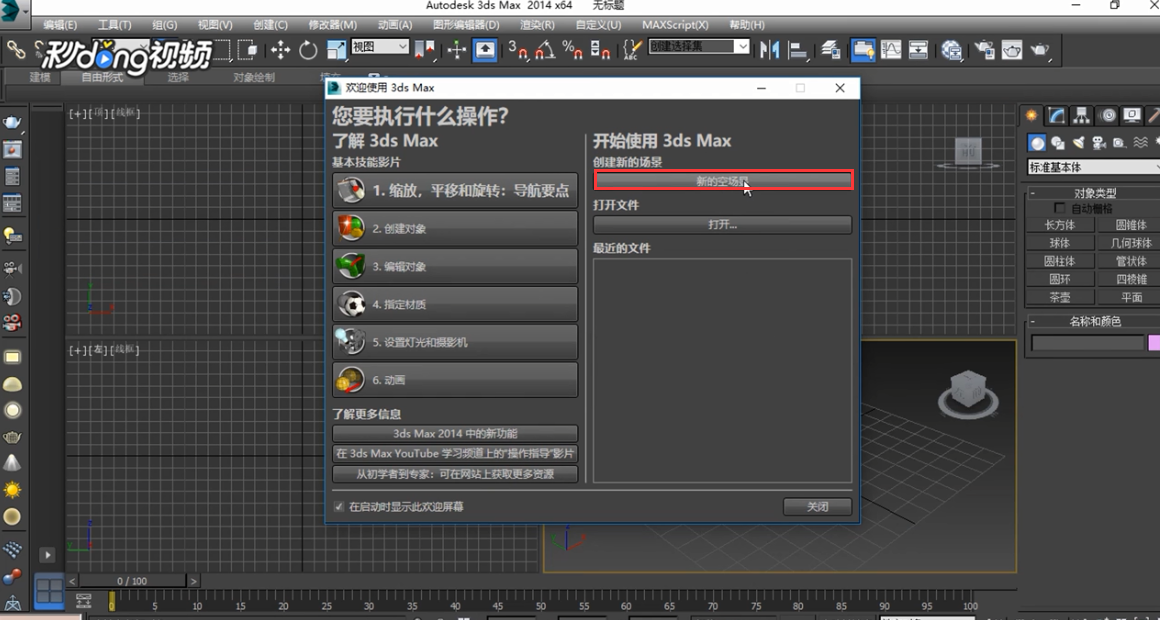Click the object name input field
This screenshot has height=620, width=1160.
click(1088, 343)
